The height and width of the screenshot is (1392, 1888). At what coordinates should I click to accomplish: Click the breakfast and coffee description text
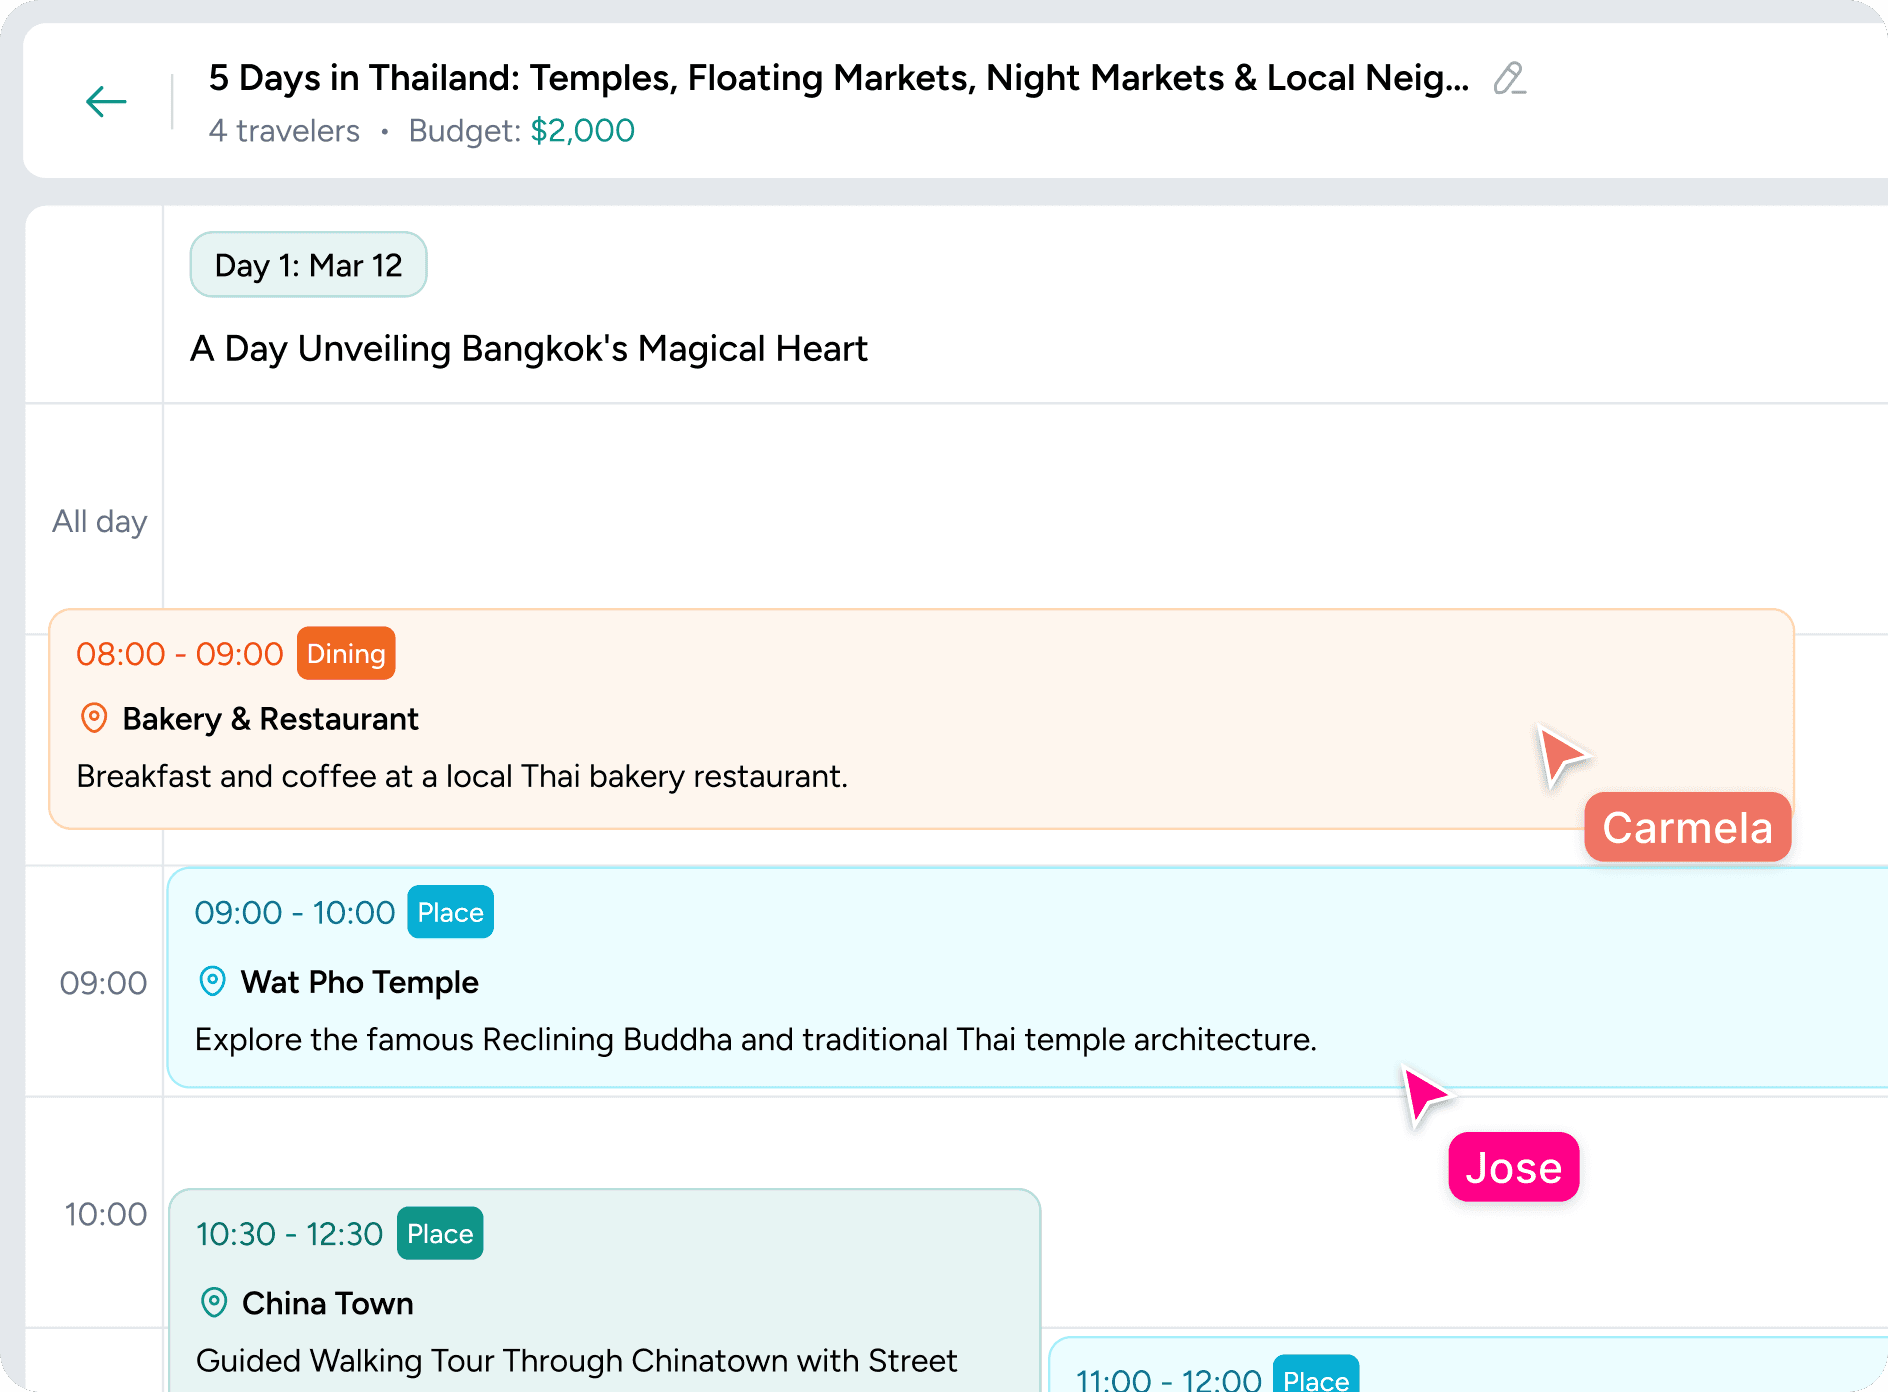(x=462, y=776)
